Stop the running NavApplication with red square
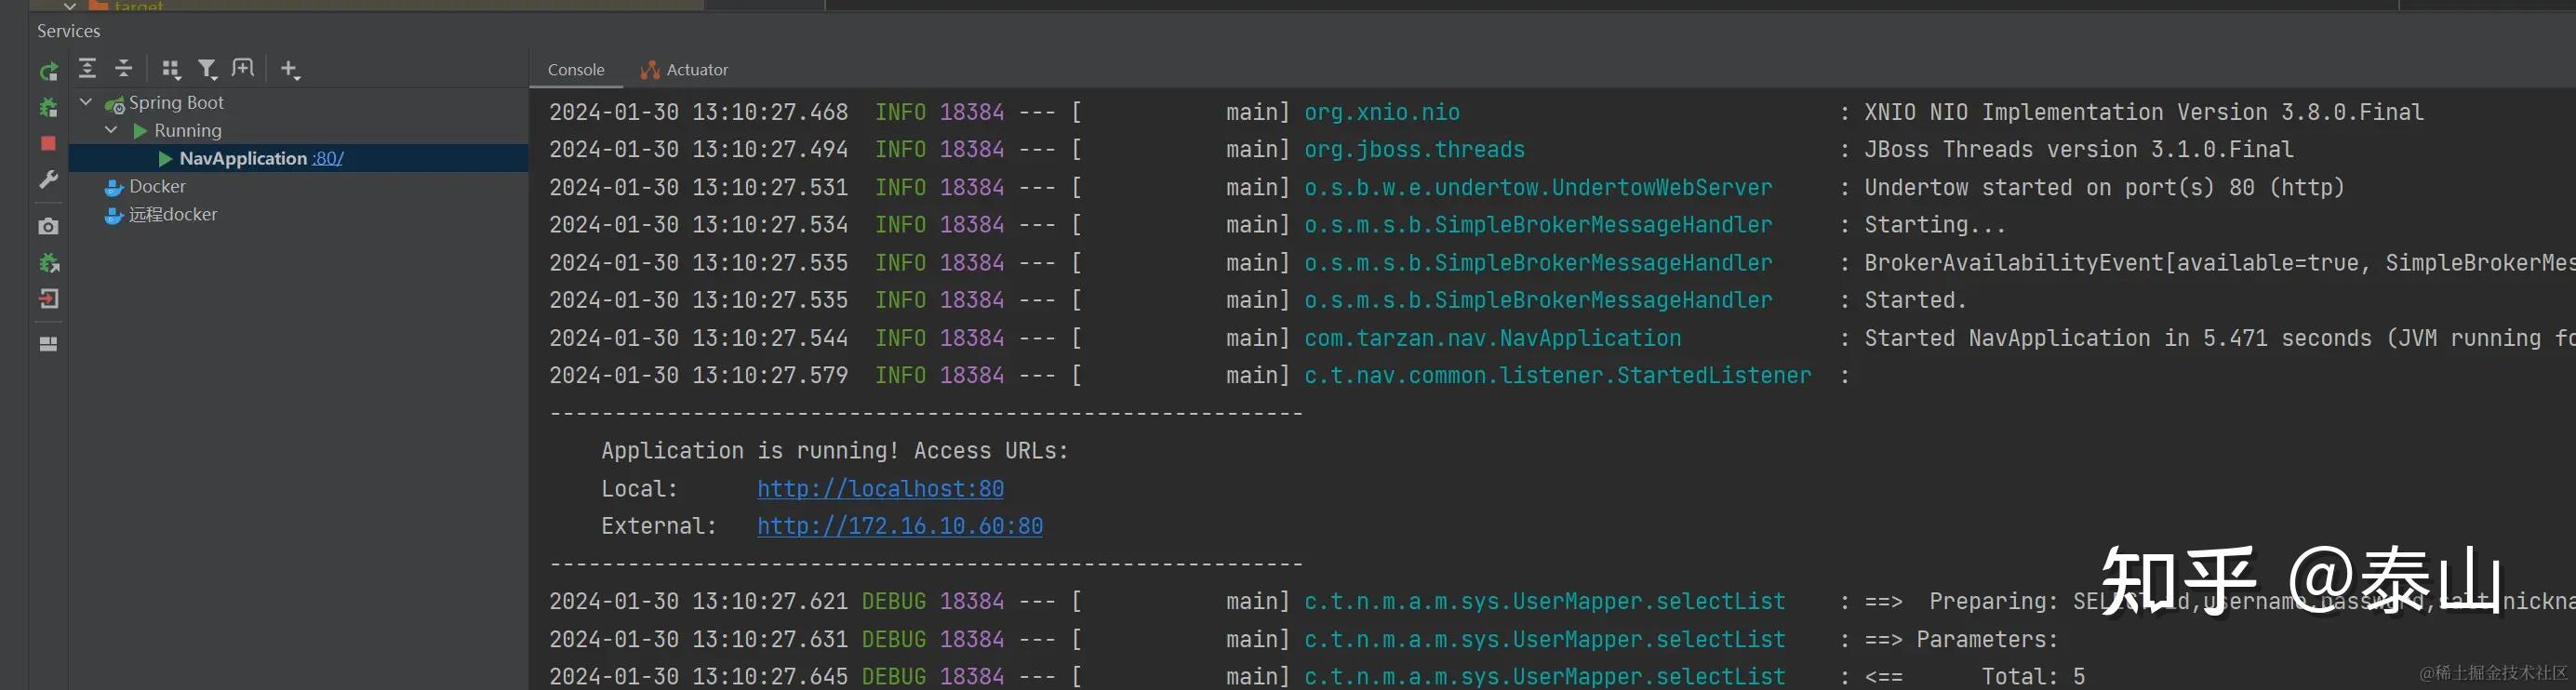The image size is (2576, 690). pos(48,144)
